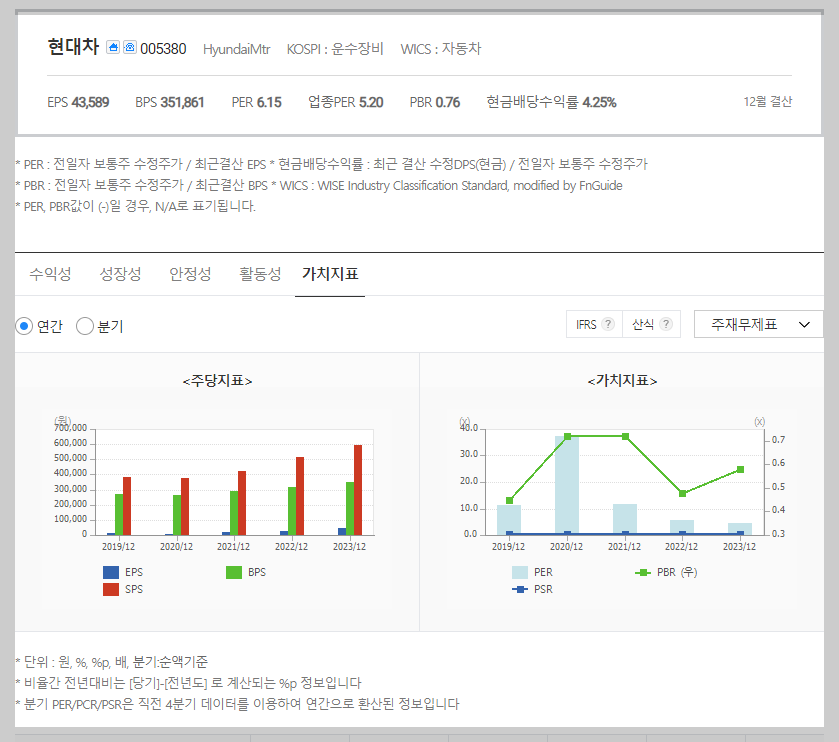Toggle the PBR (우) legend marker

(643, 572)
